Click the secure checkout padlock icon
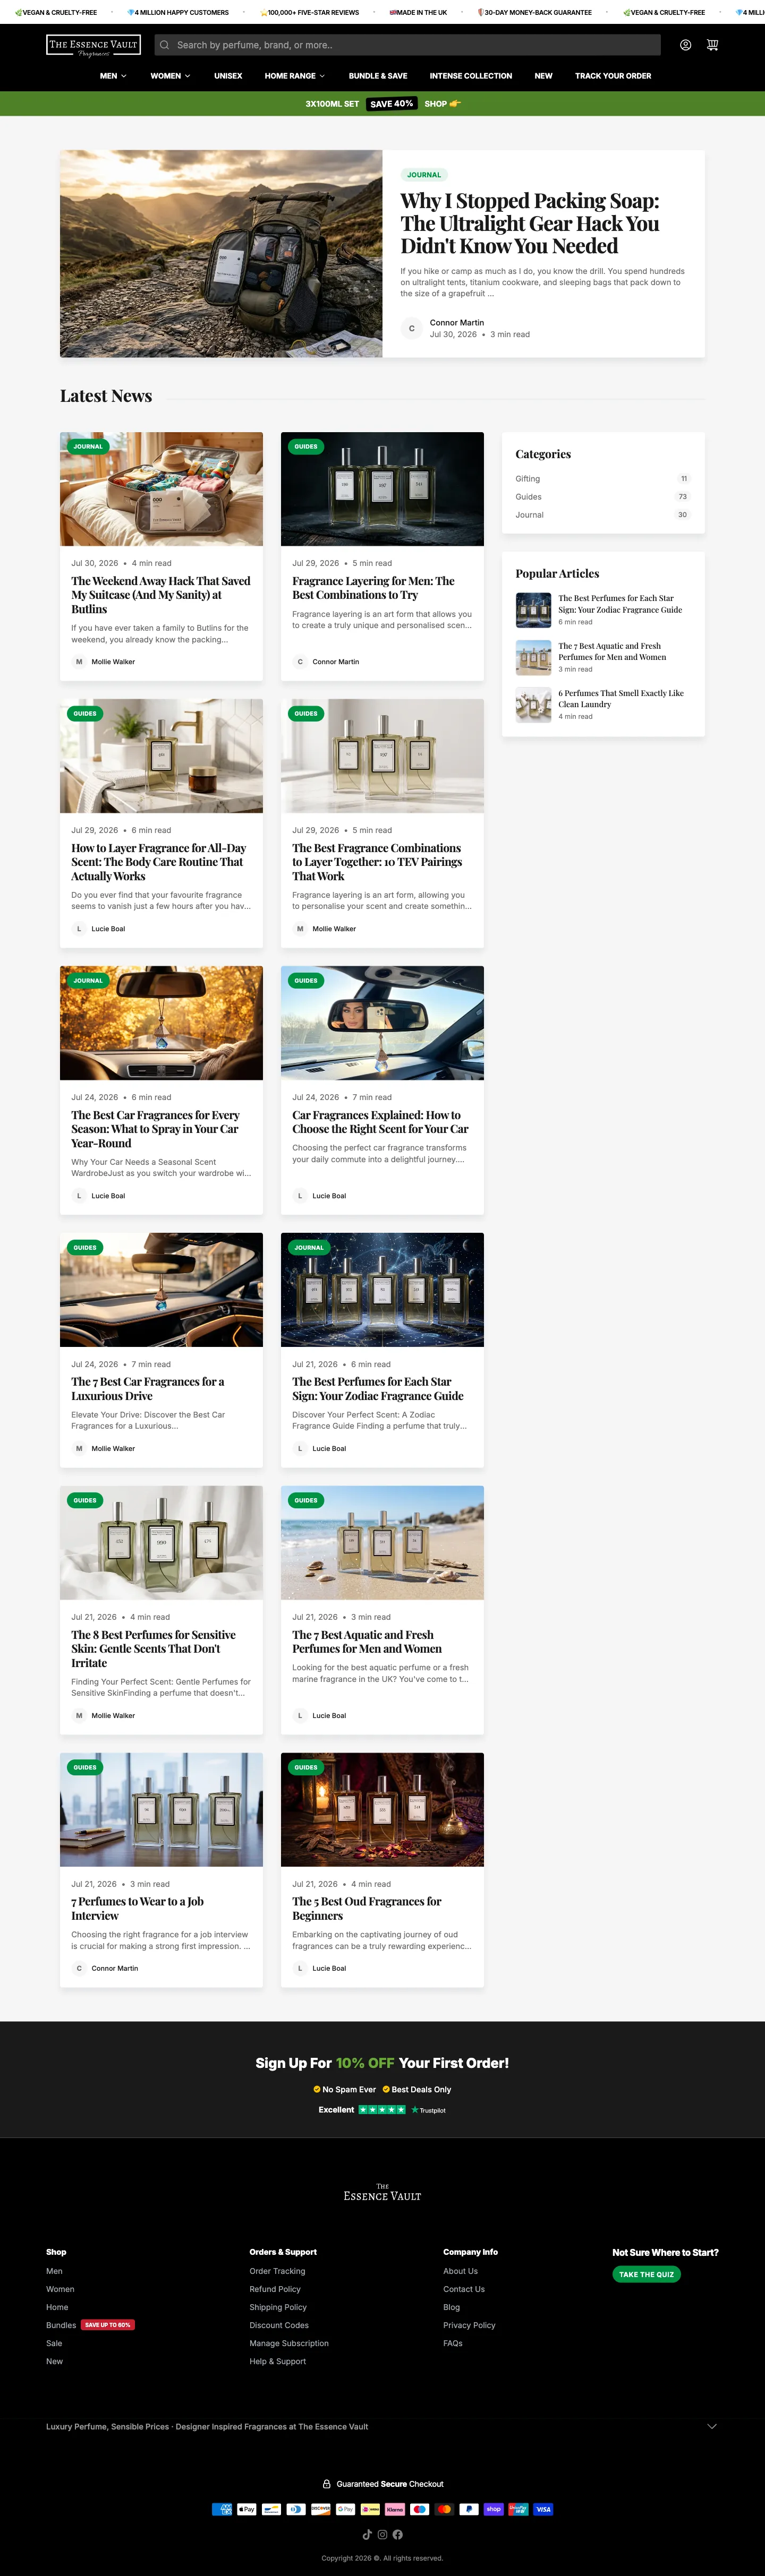 coord(326,2484)
